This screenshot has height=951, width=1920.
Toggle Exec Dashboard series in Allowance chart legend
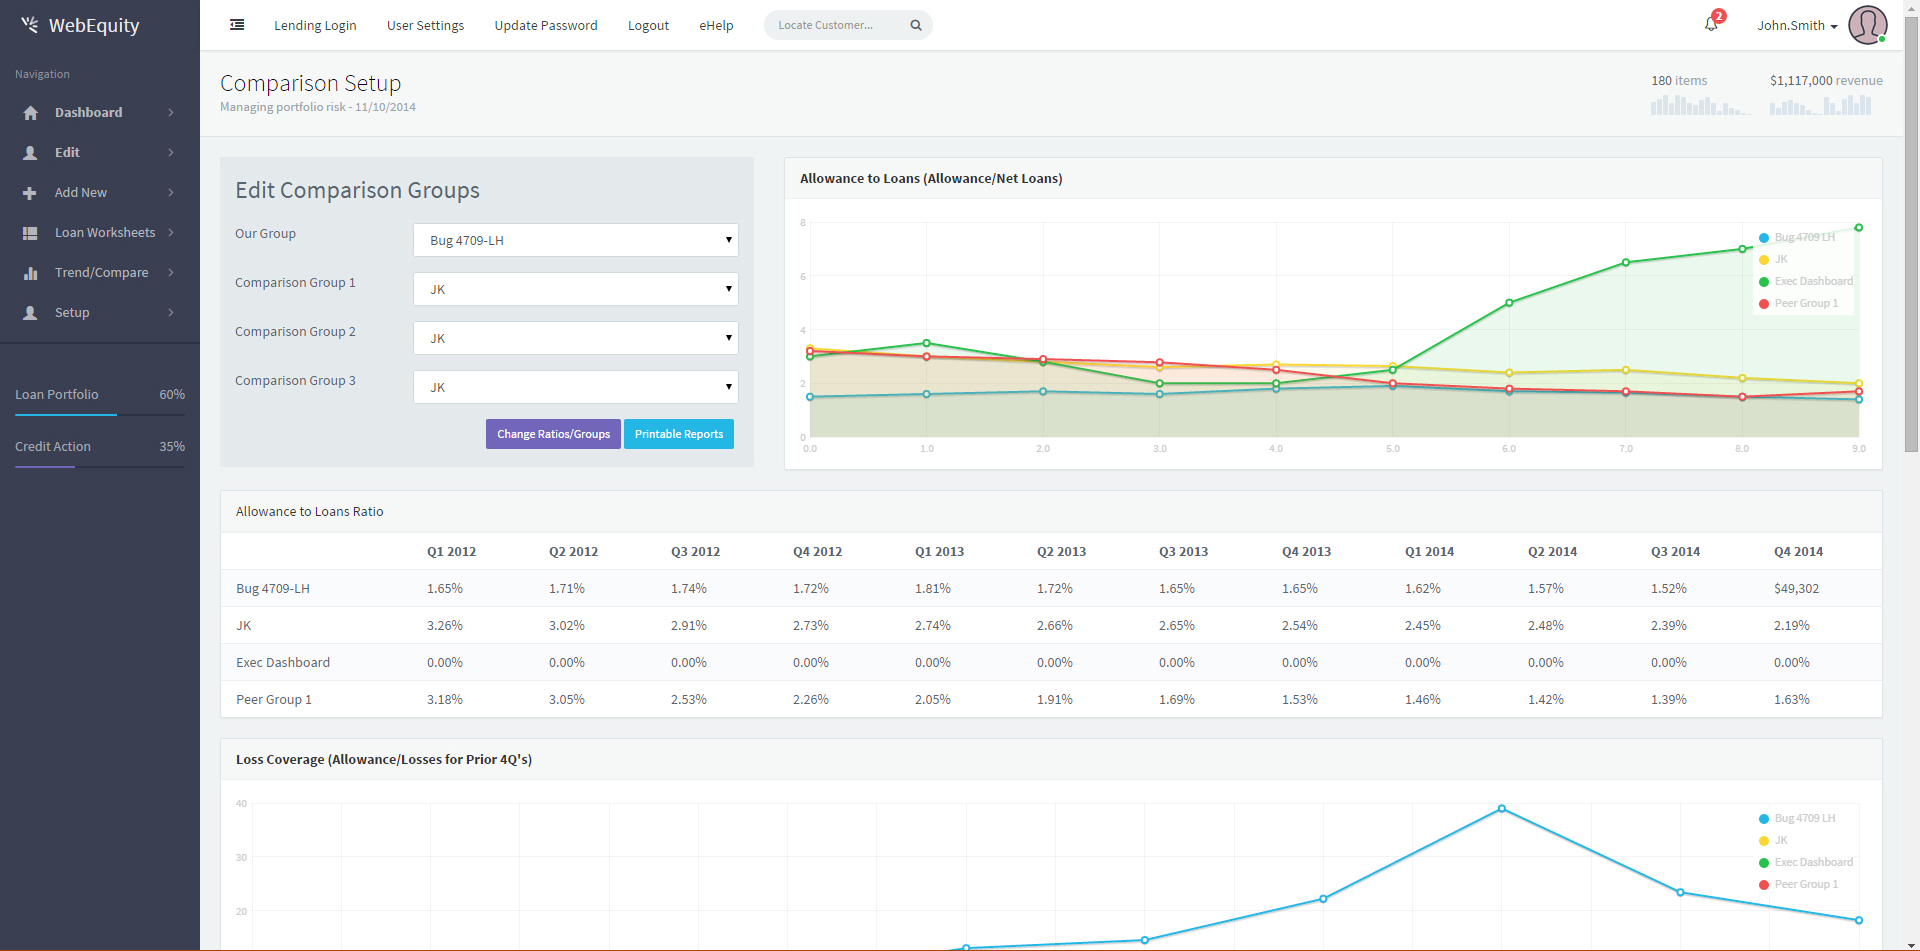(x=1812, y=282)
